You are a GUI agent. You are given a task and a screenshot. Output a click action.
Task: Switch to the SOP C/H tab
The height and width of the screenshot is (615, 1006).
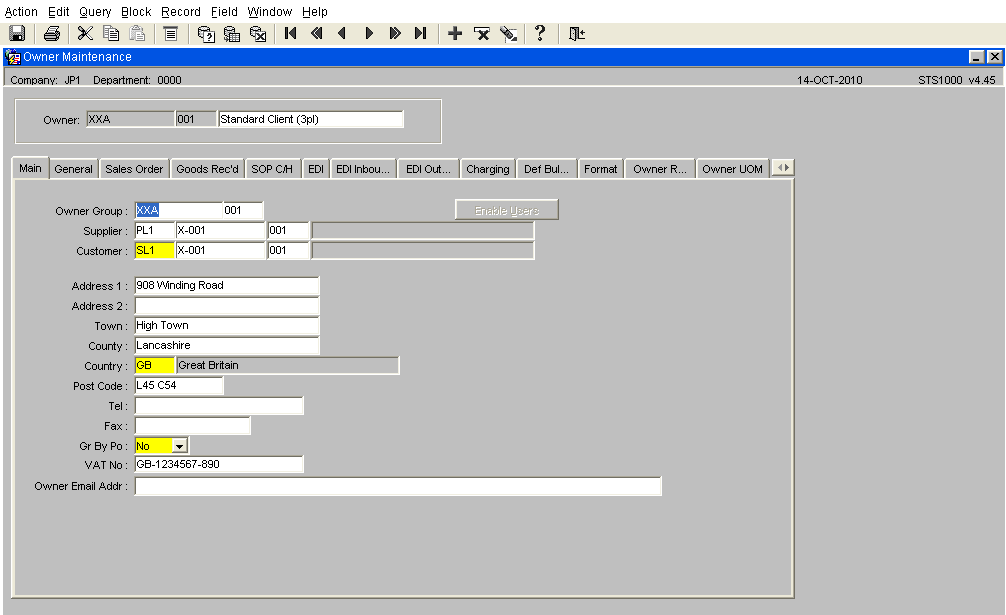coord(272,169)
